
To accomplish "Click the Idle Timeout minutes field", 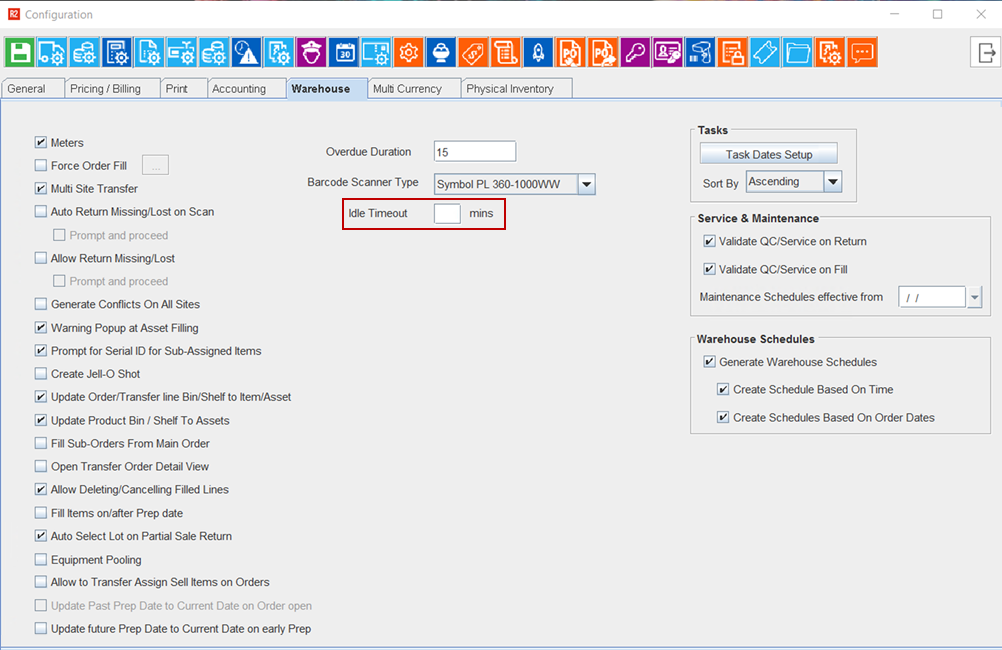I will [x=447, y=214].
